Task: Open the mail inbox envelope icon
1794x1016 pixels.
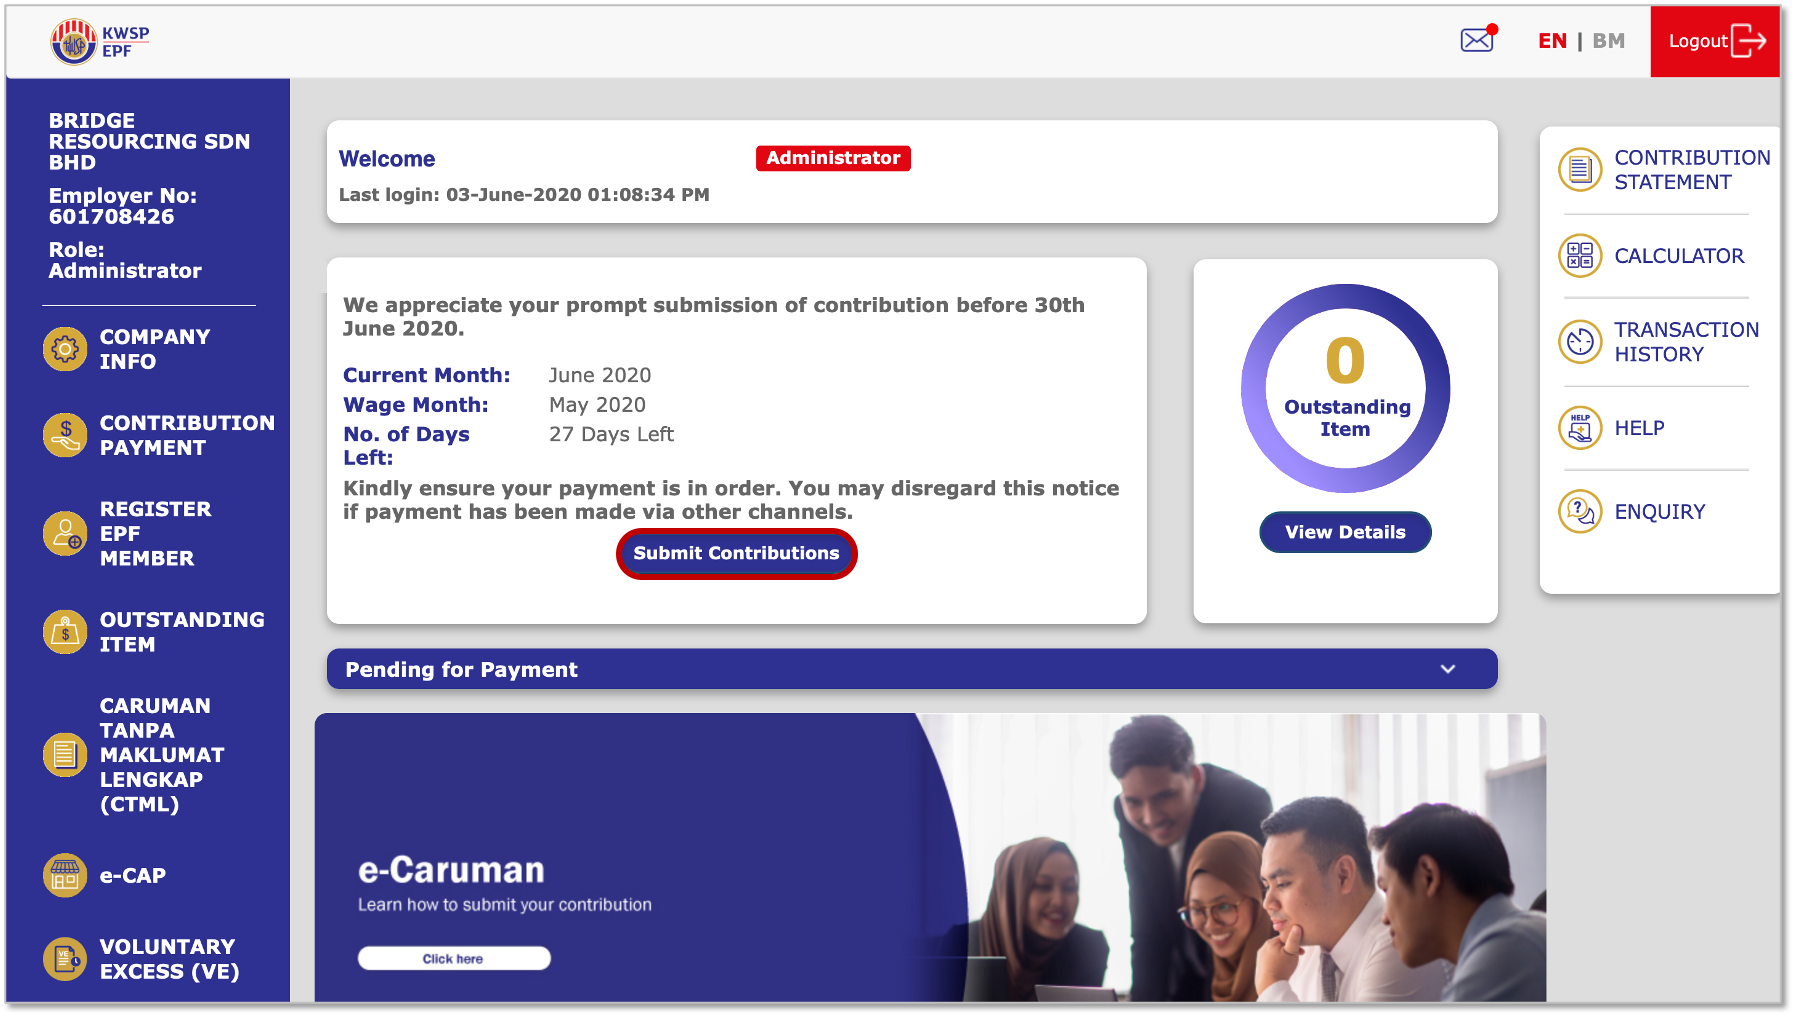Action: click(x=1478, y=39)
